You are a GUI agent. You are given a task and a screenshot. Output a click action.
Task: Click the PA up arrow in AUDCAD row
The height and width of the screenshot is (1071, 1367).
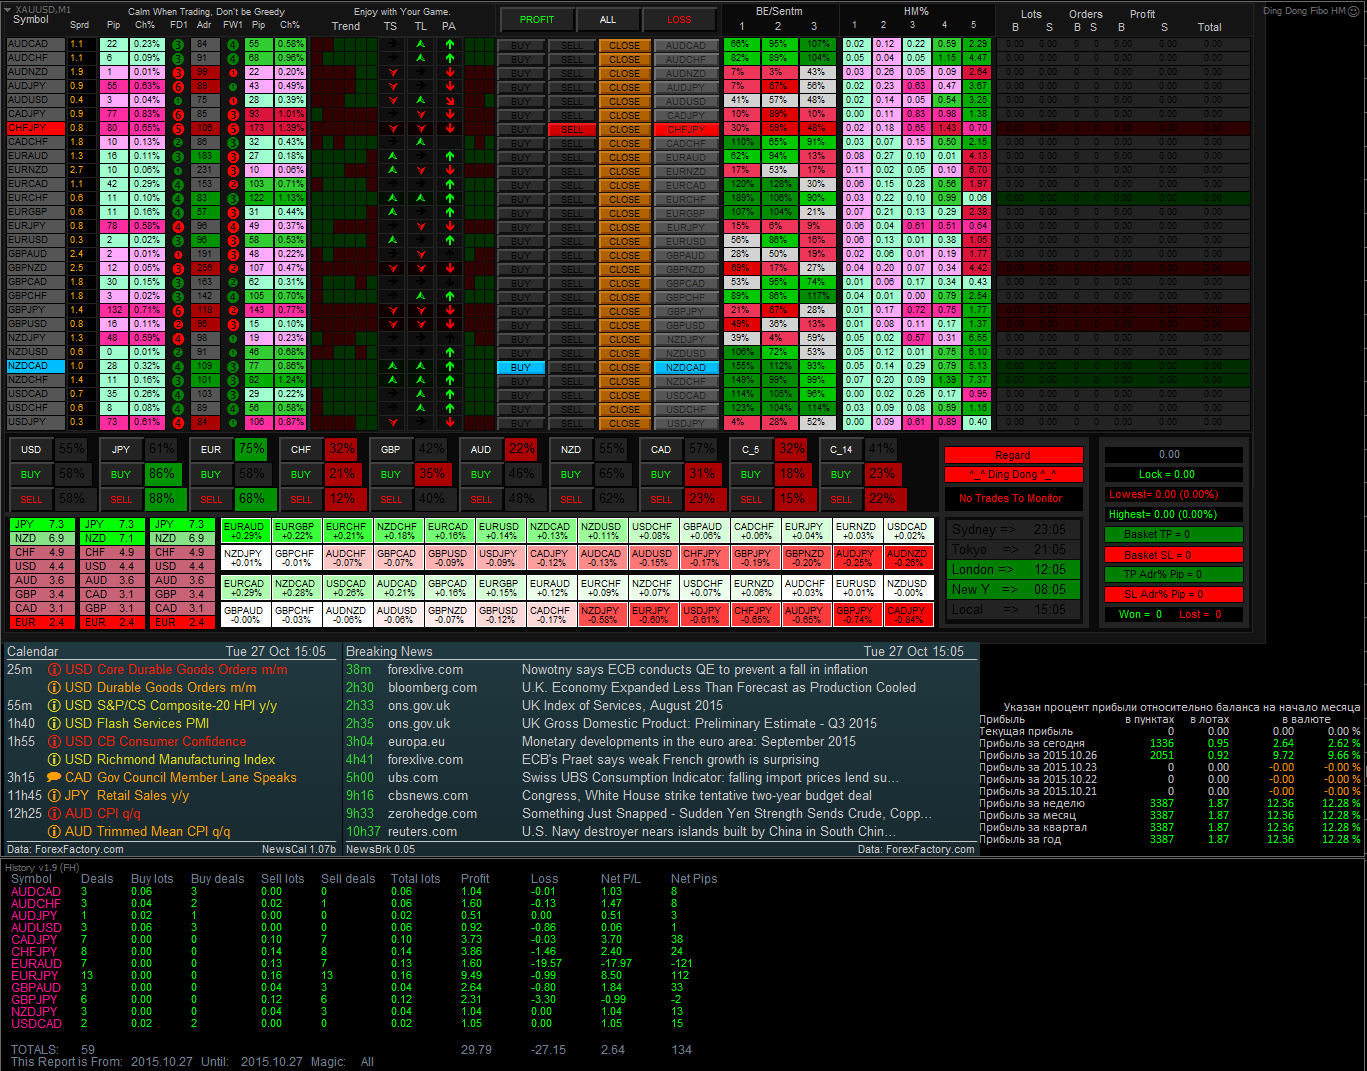pyautogui.click(x=450, y=45)
